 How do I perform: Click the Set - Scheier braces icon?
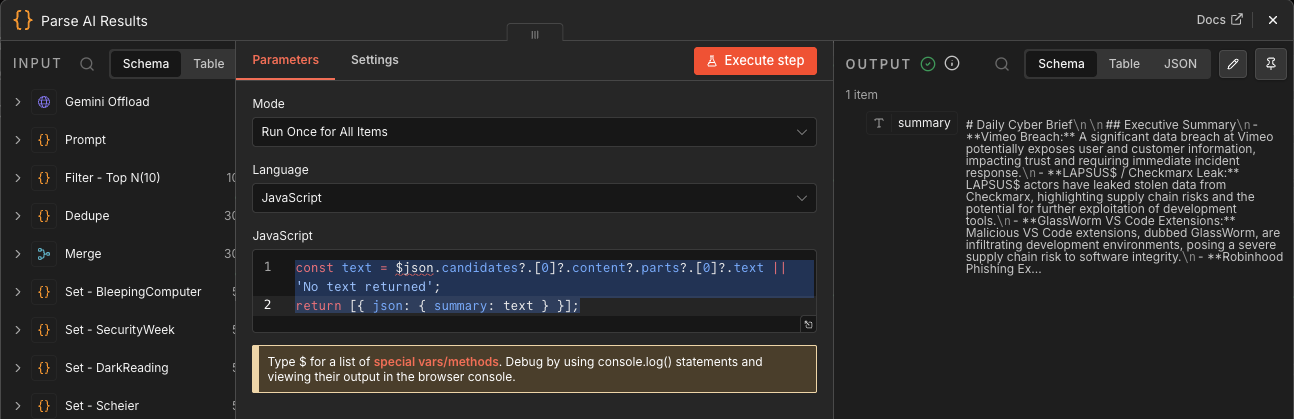[43, 406]
